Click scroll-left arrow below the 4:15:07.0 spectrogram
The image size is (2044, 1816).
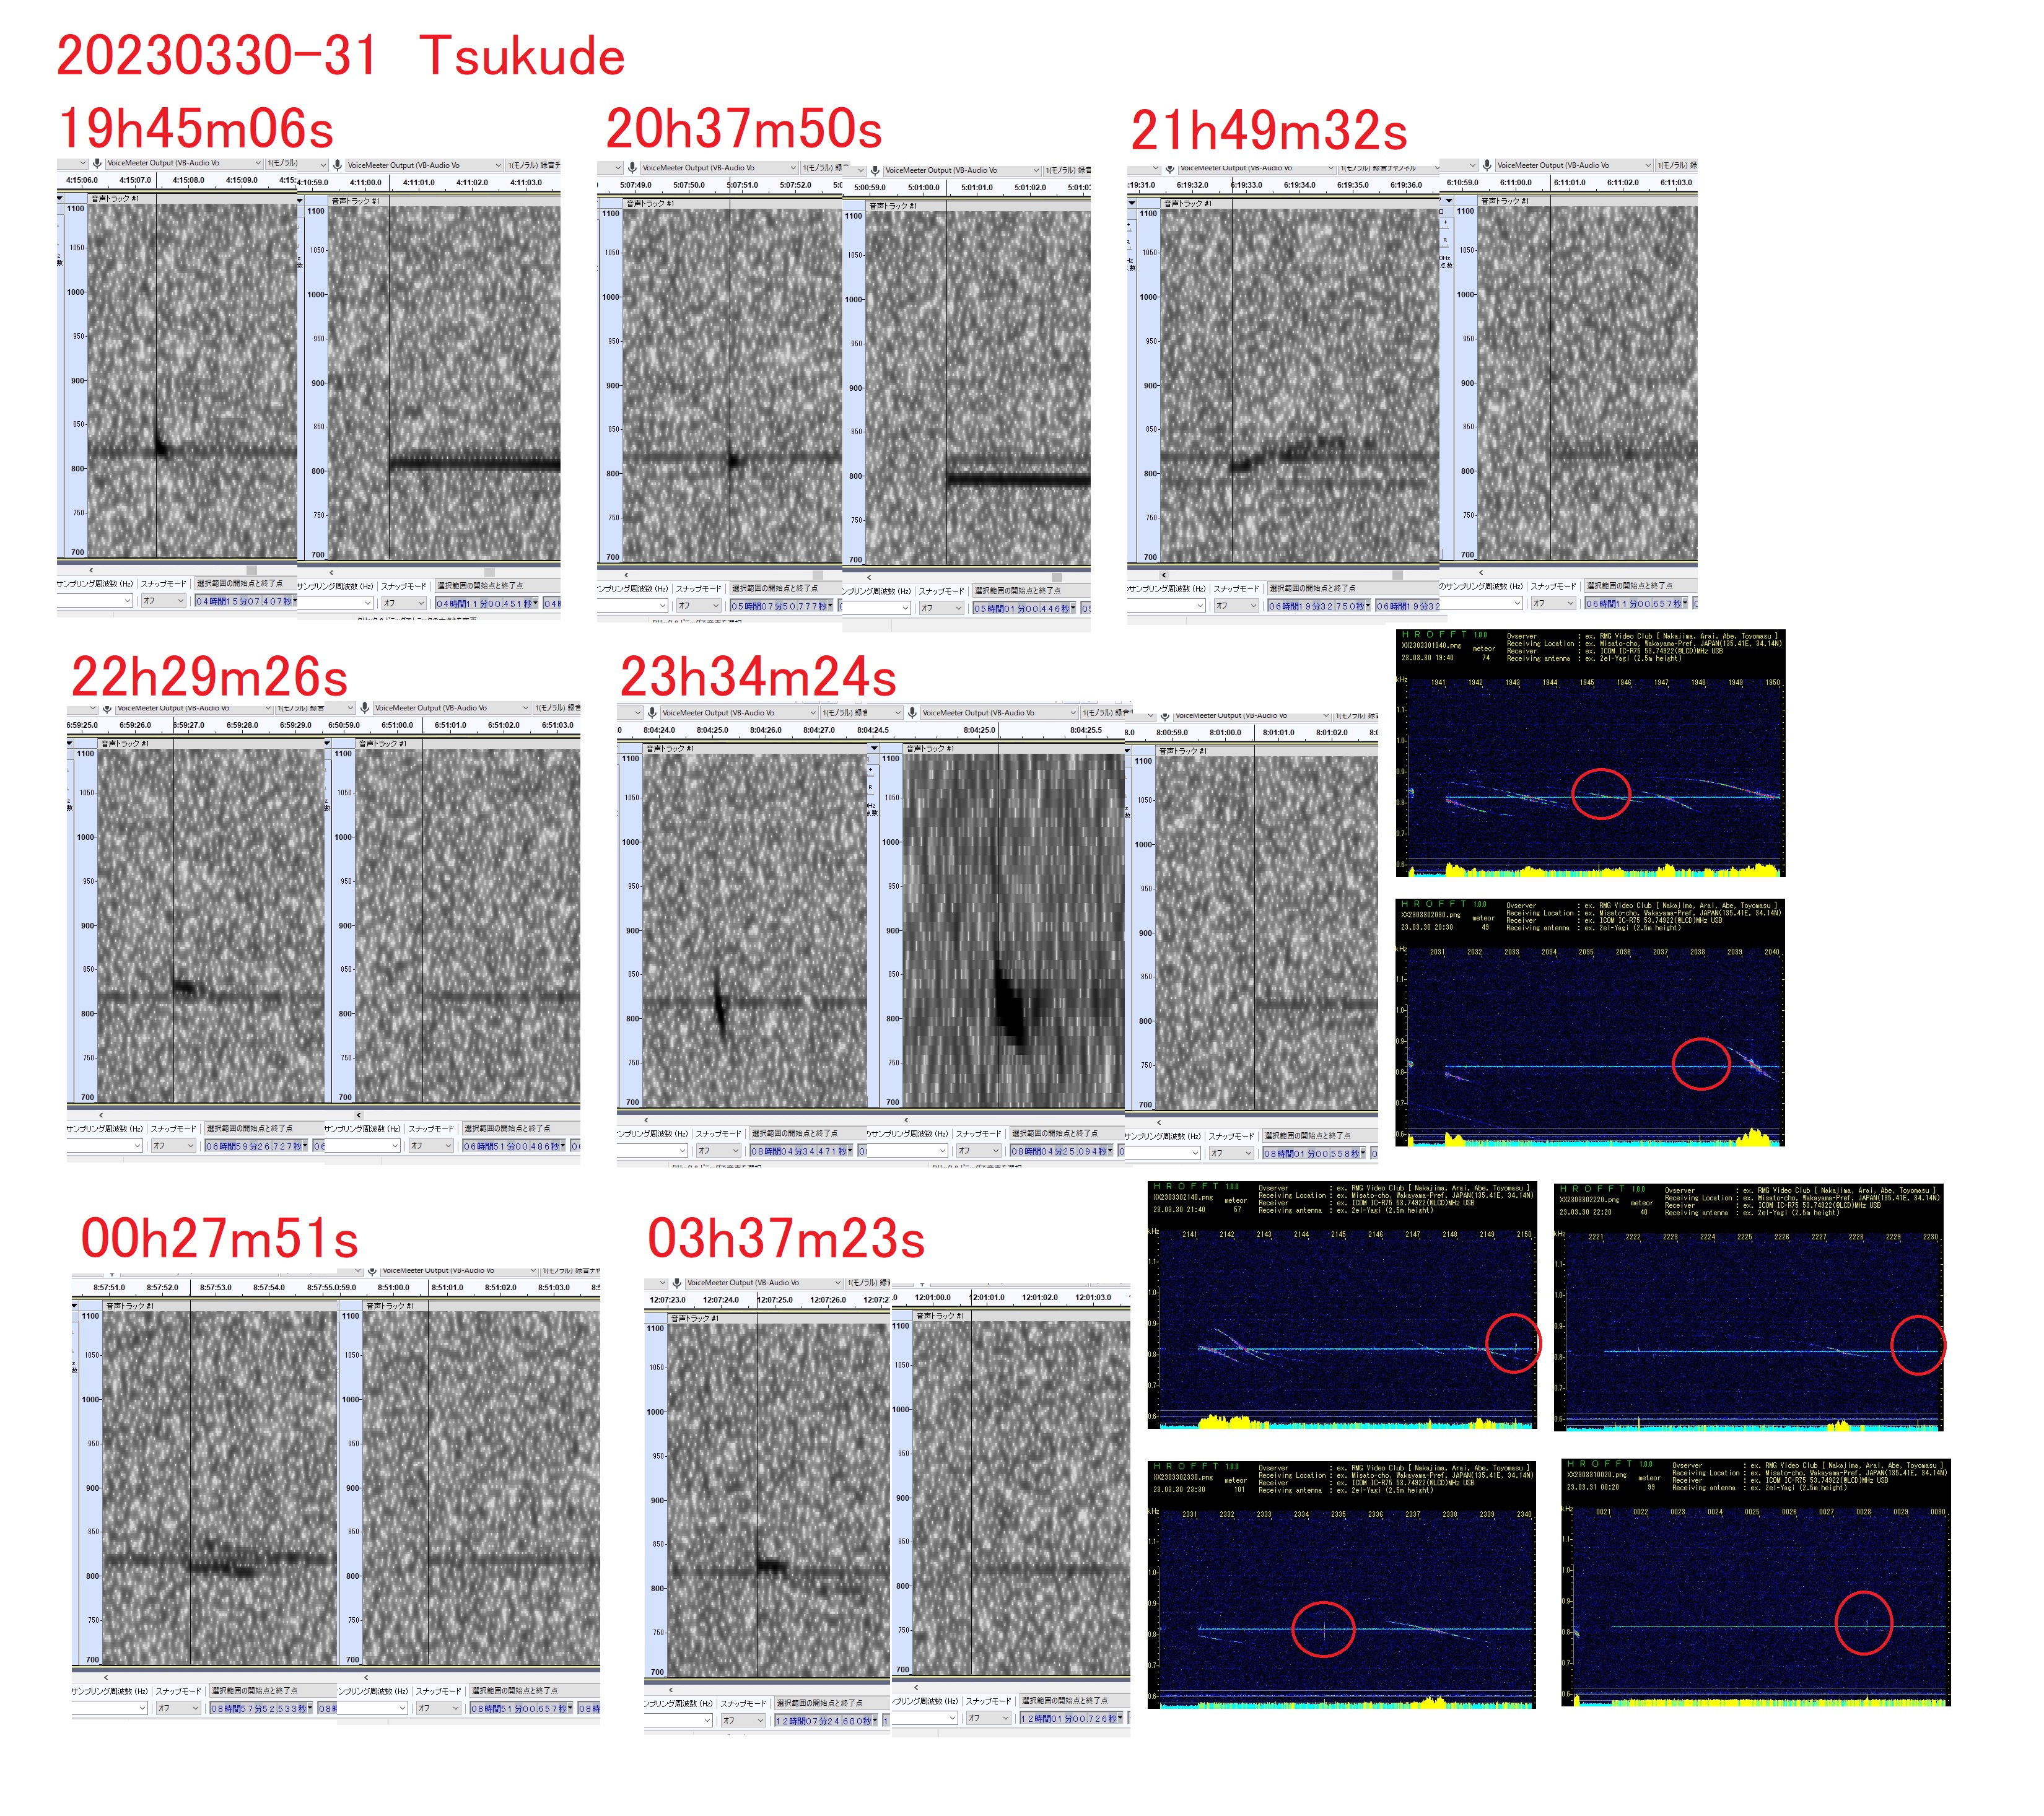pyautogui.click(x=91, y=570)
